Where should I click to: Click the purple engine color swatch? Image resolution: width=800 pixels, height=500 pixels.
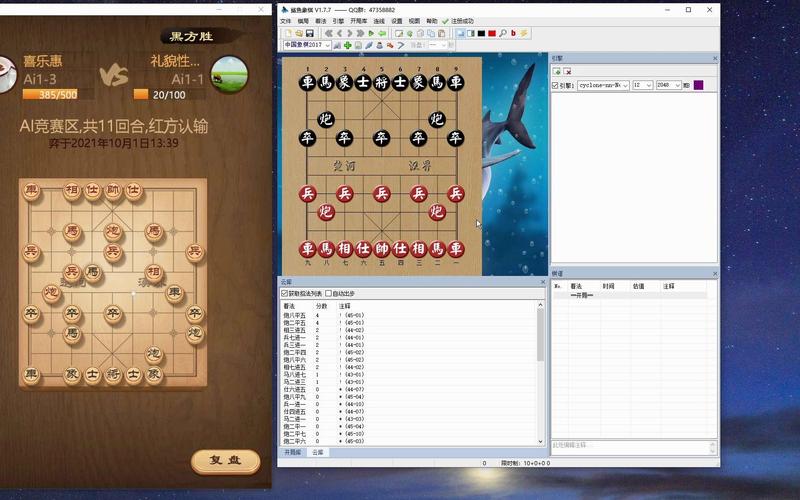pos(698,85)
